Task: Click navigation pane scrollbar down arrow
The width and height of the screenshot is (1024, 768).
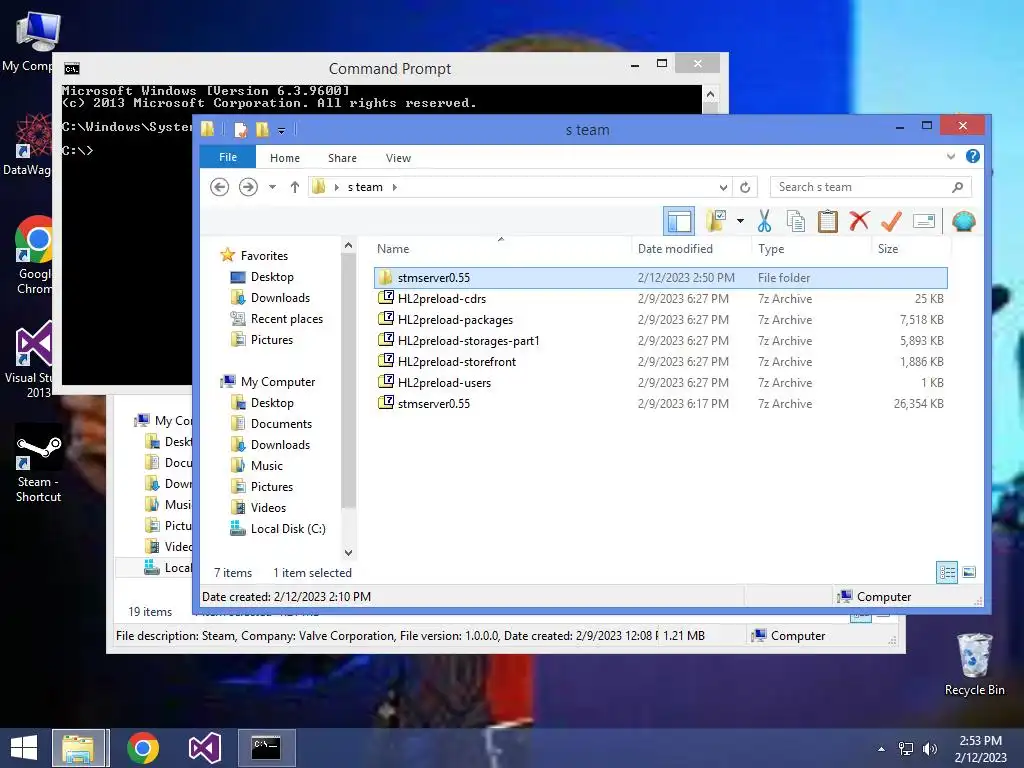Action: click(x=349, y=552)
